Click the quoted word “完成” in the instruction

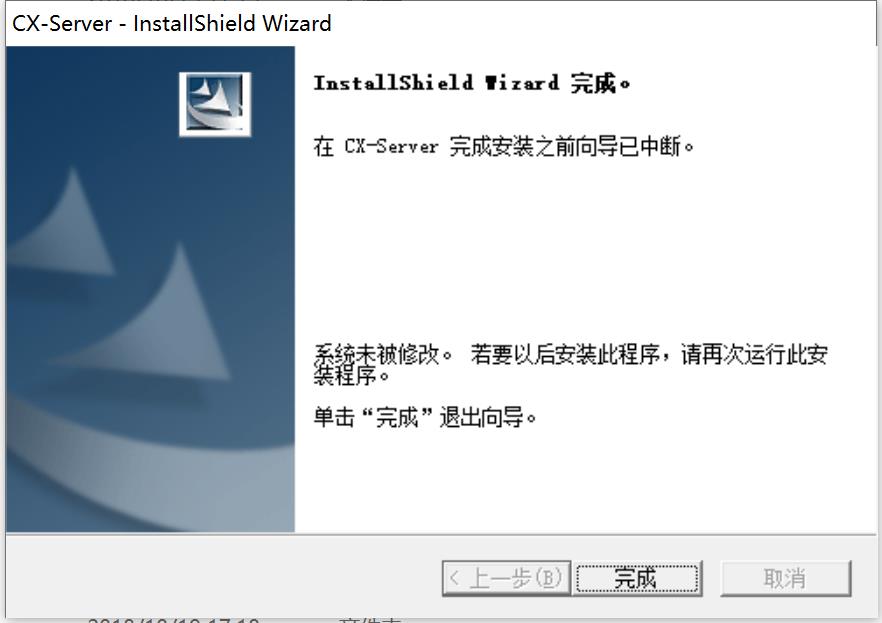pyautogui.click(x=397, y=418)
